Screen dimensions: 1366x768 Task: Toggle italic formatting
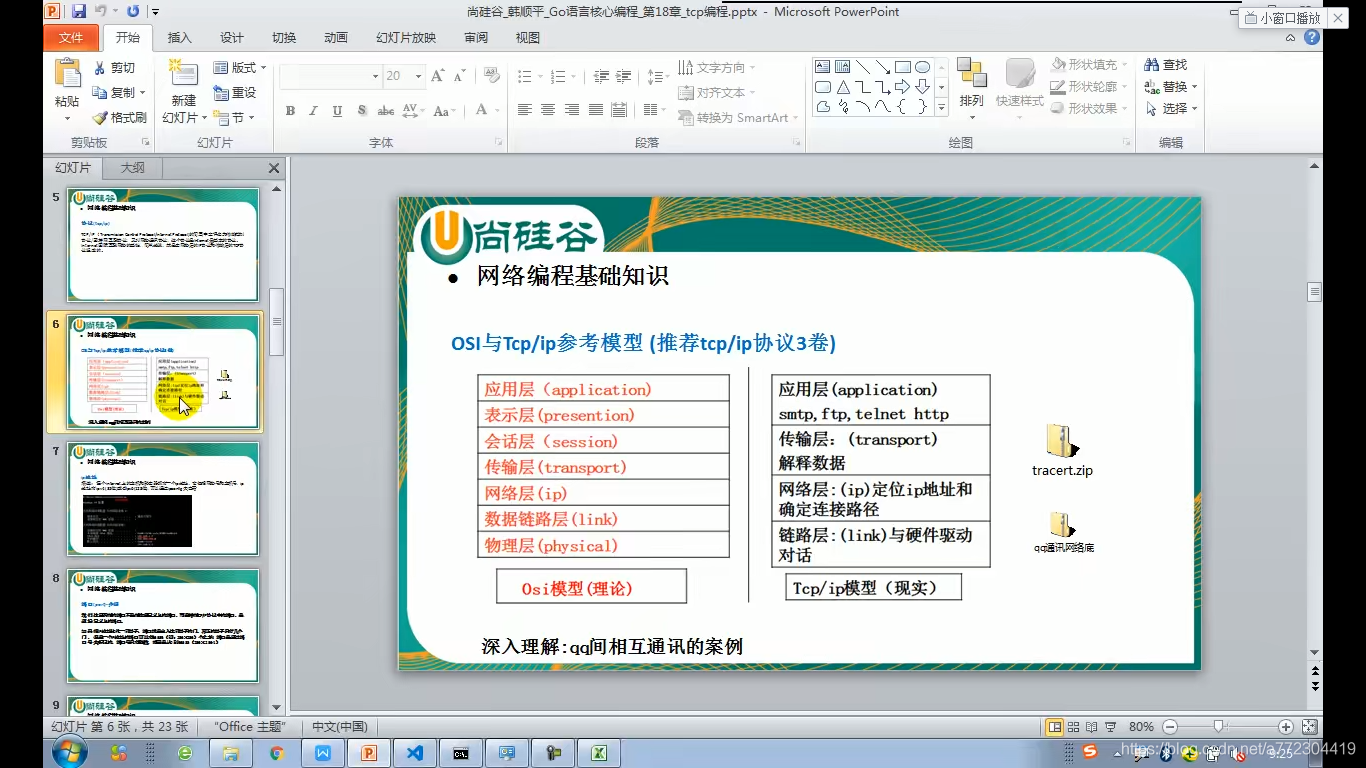pyautogui.click(x=313, y=111)
